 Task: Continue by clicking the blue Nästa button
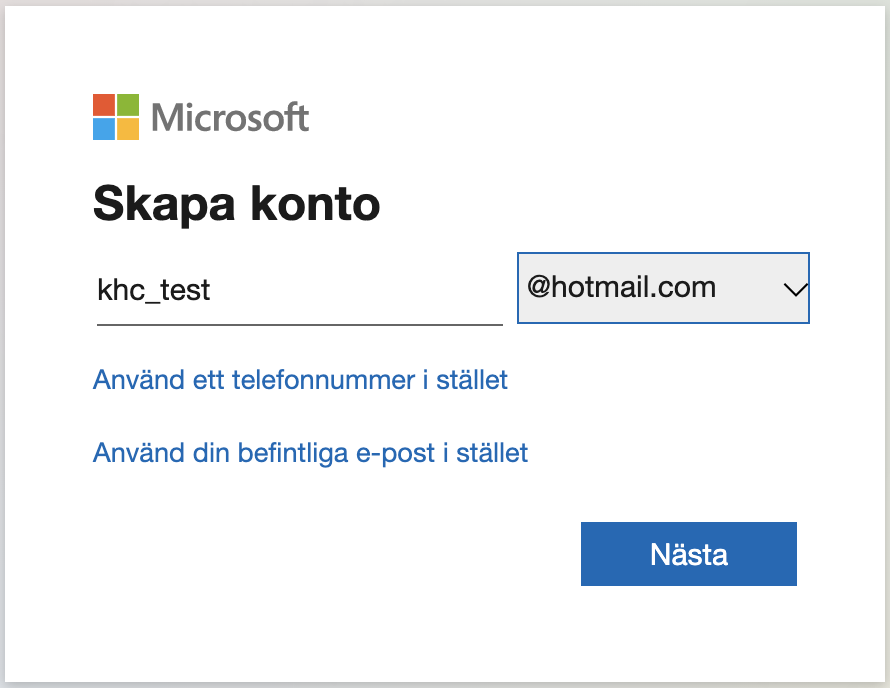(689, 554)
